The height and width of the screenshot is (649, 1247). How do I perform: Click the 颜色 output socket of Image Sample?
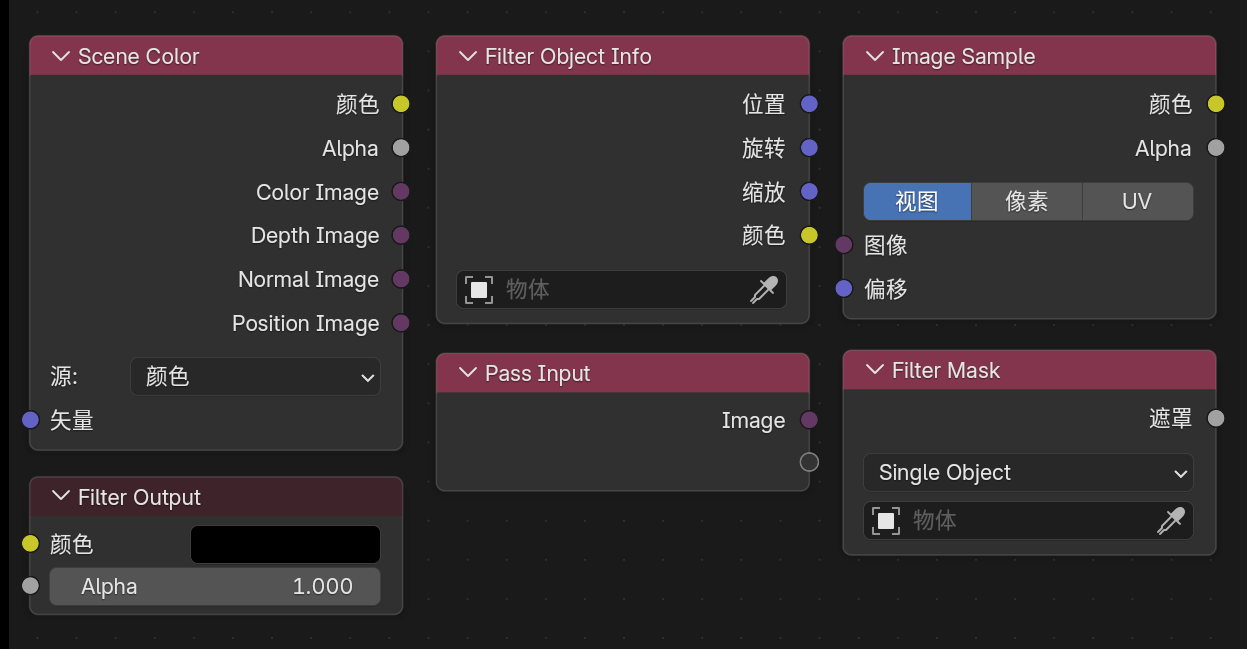(1215, 104)
